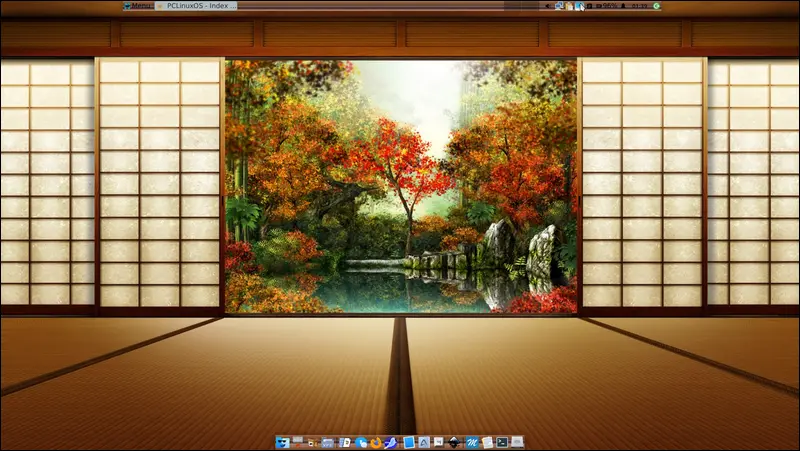Open the blue document dock icon
Image resolution: width=800 pixels, height=451 pixels.
[x=409, y=443]
